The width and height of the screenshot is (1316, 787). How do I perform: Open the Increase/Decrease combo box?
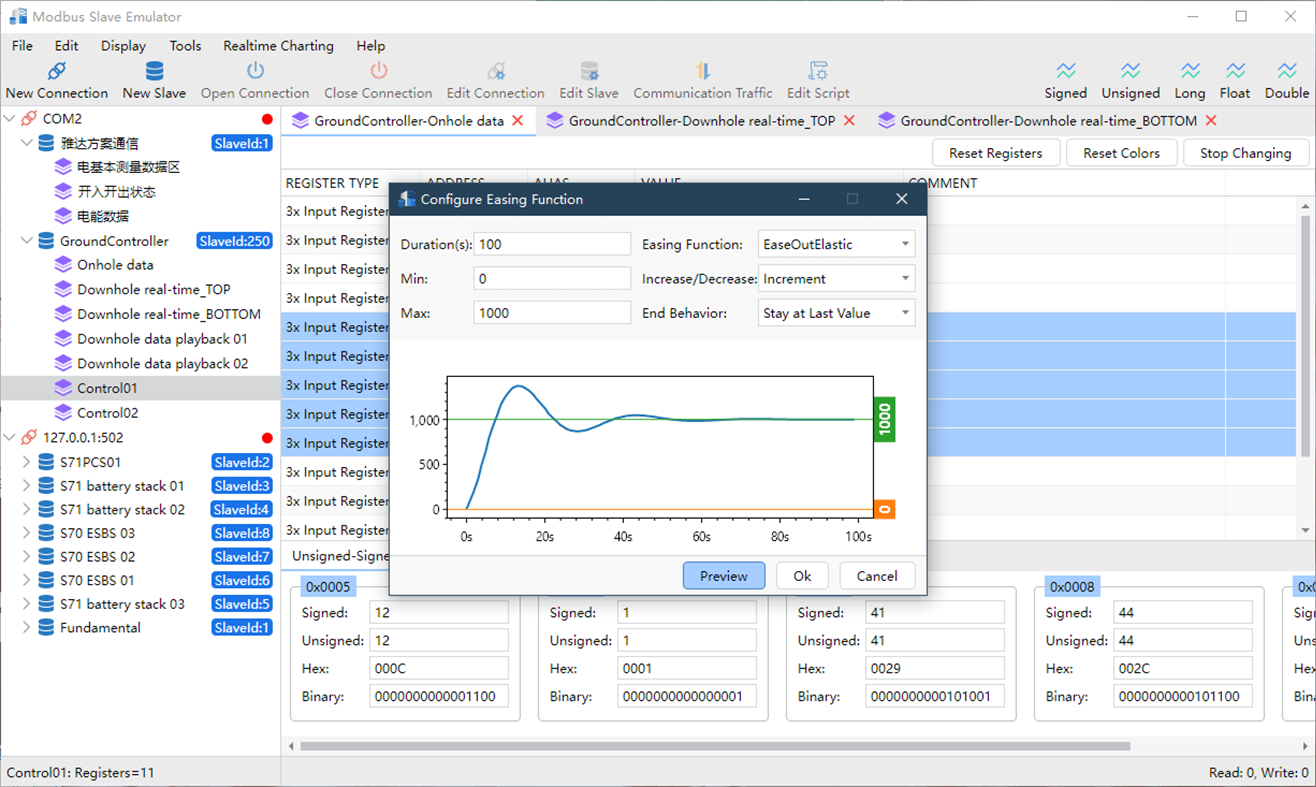click(836, 279)
